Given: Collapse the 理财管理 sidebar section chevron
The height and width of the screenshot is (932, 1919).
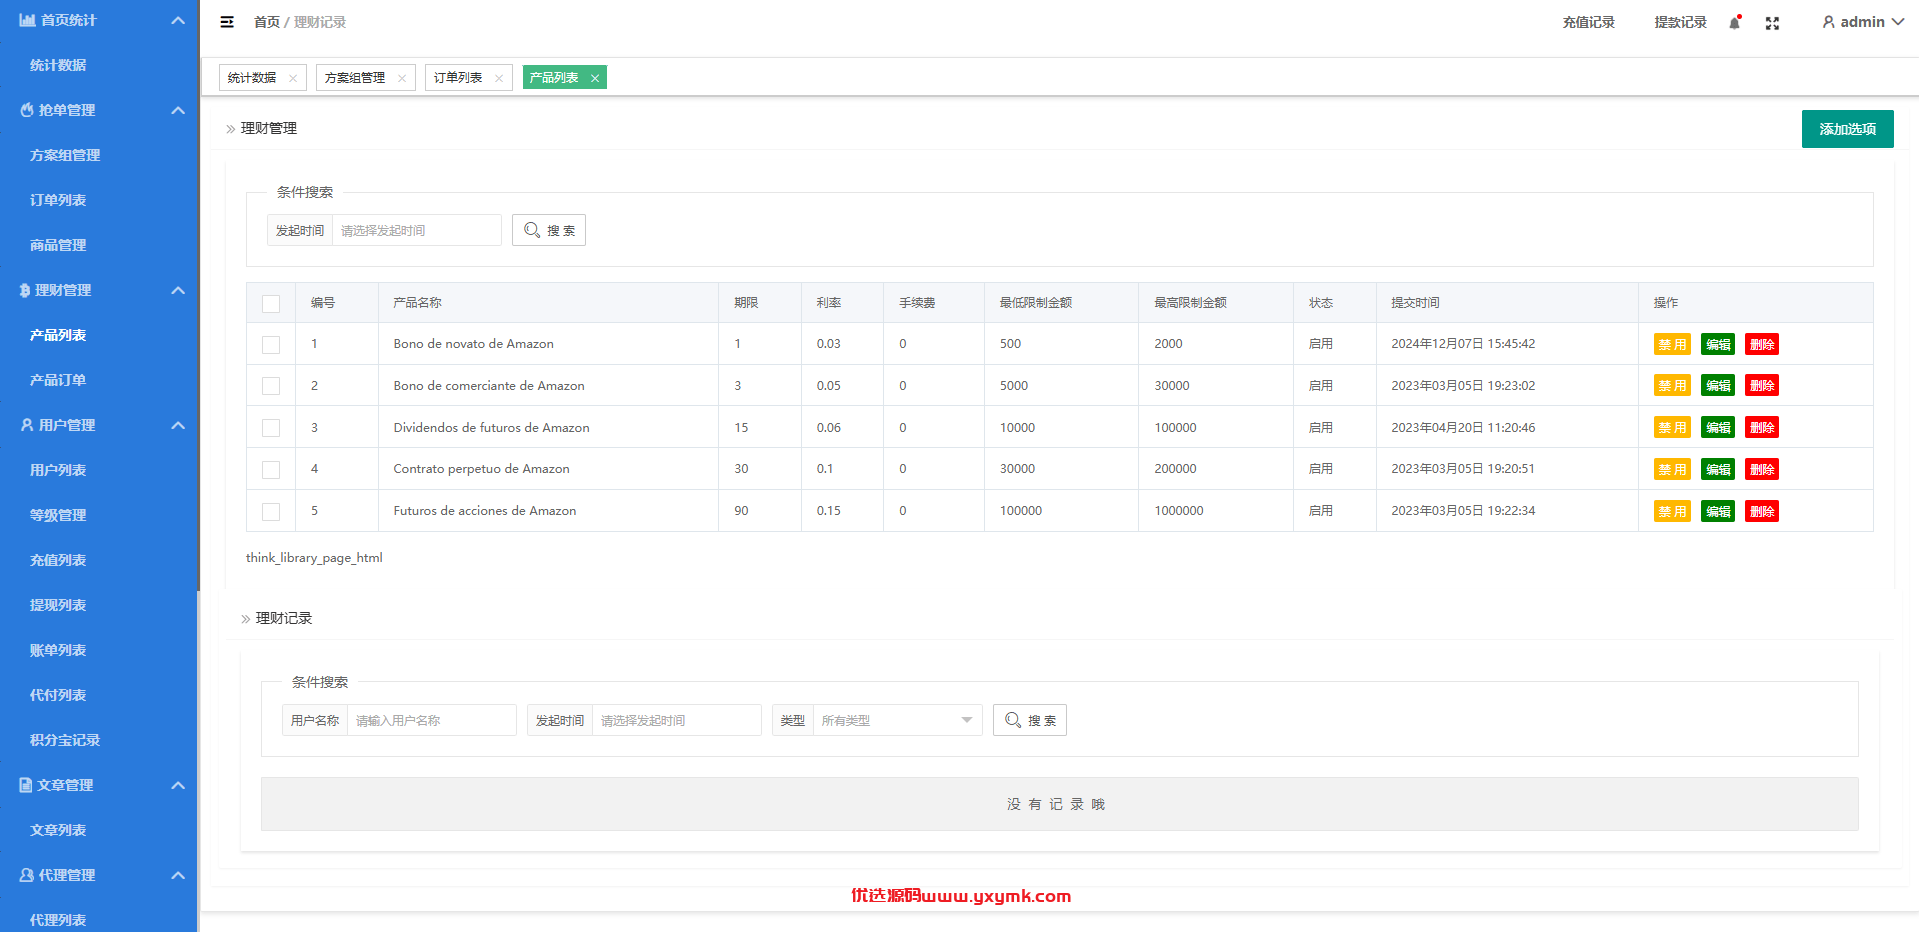Looking at the screenshot, I should point(178,290).
